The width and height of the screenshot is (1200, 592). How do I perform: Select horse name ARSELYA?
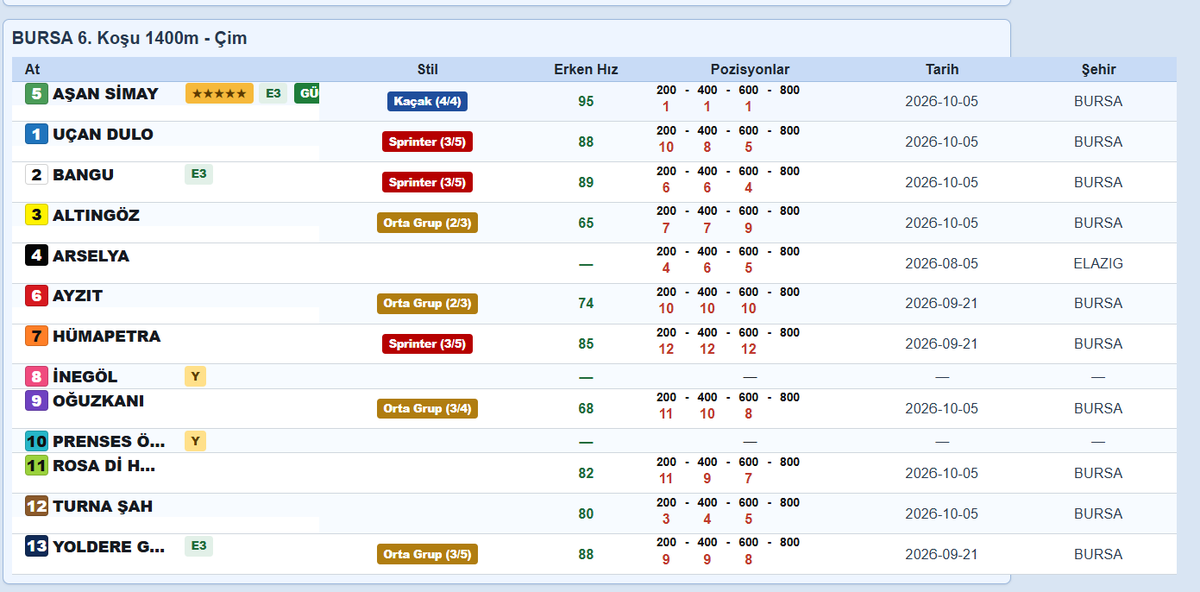click(91, 256)
